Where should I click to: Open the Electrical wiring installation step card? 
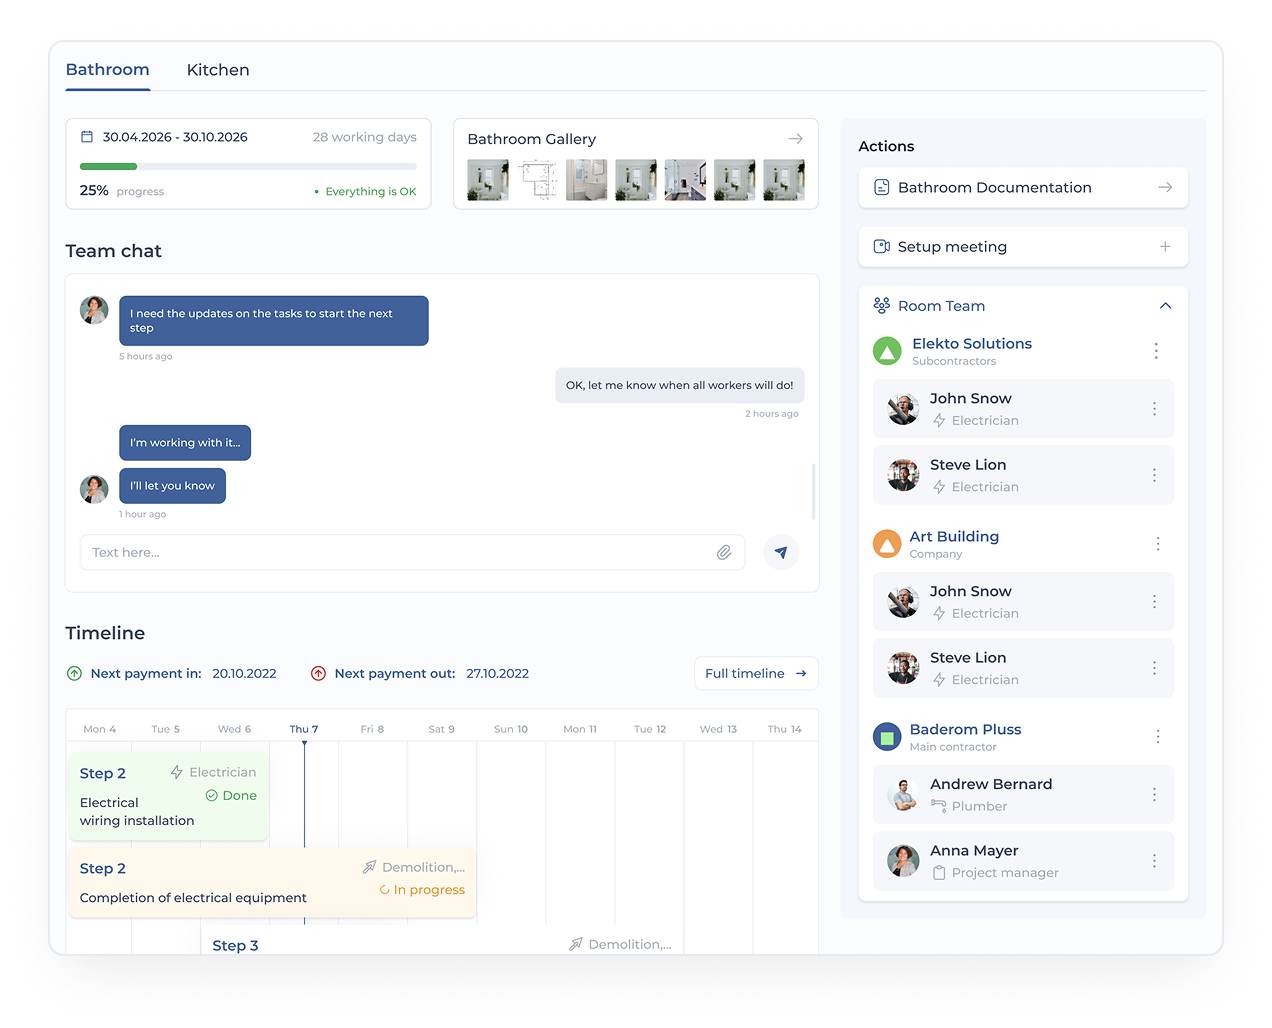[x=169, y=796]
